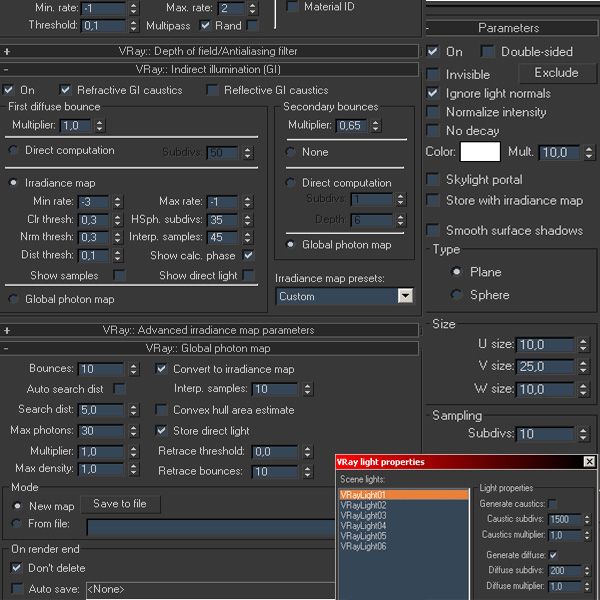Enable Normalize intensity checkbox
This screenshot has height=600, width=600.
(x=433, y=112)
